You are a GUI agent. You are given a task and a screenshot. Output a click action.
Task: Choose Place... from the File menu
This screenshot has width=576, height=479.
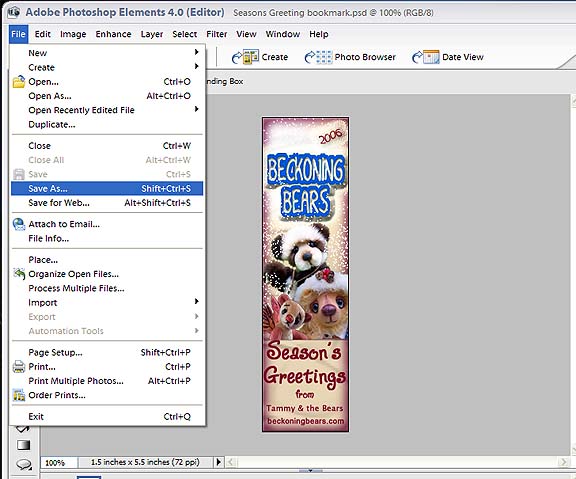pyautogui.click(x=107, y=260)
